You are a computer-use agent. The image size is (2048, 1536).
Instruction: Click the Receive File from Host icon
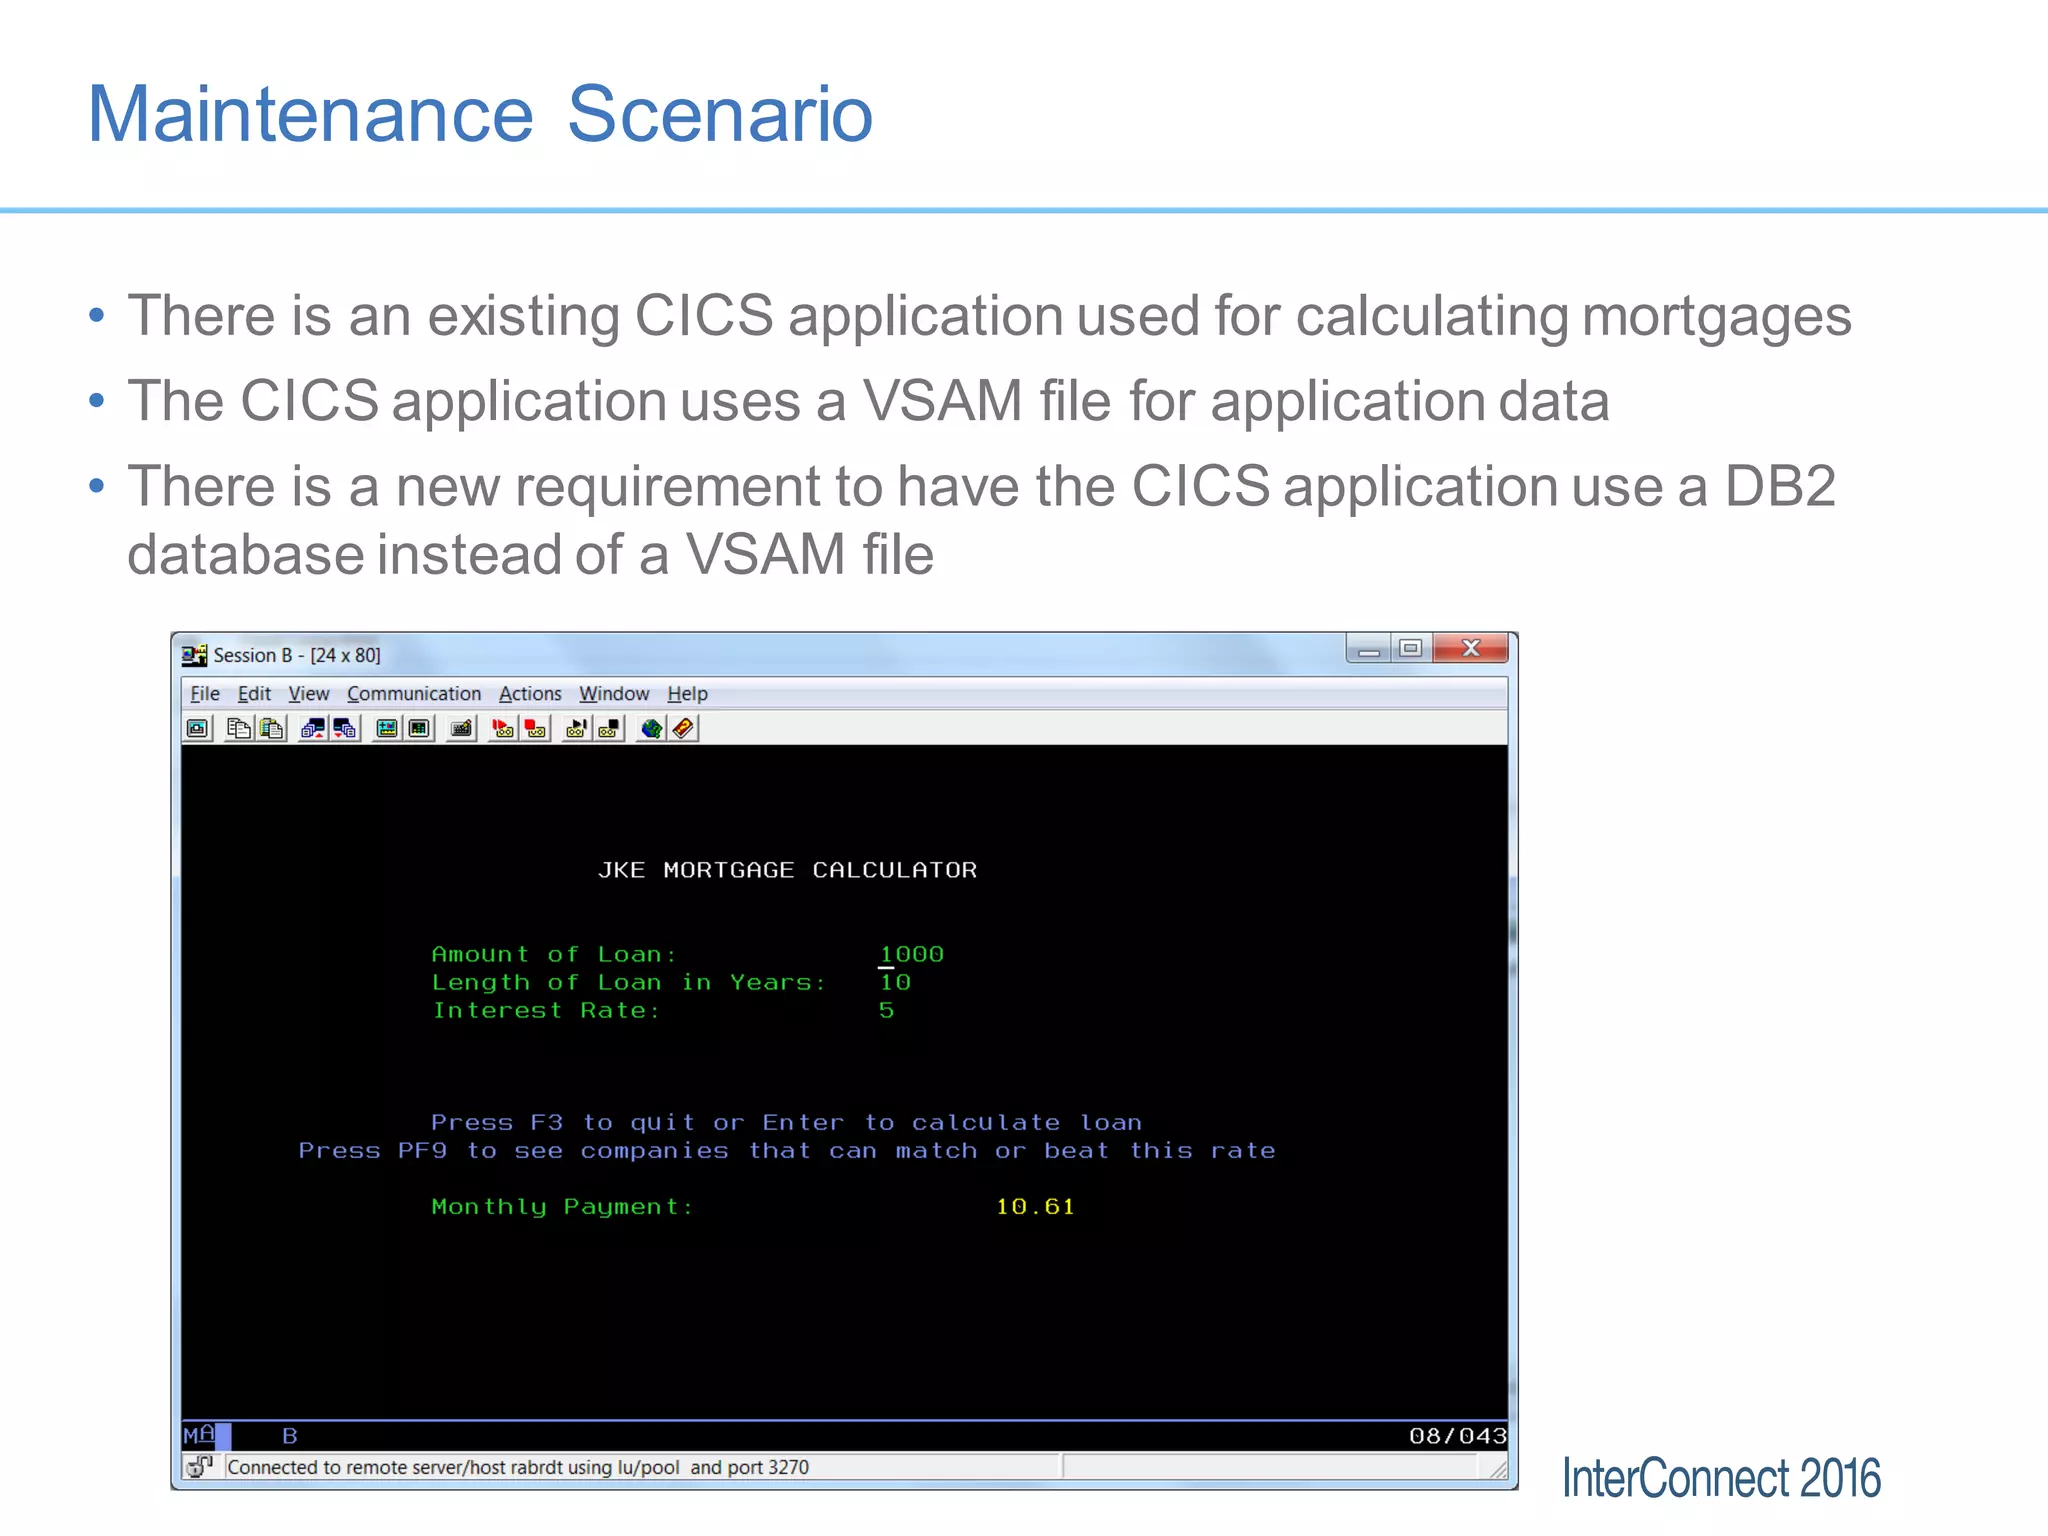coord(345,729)
